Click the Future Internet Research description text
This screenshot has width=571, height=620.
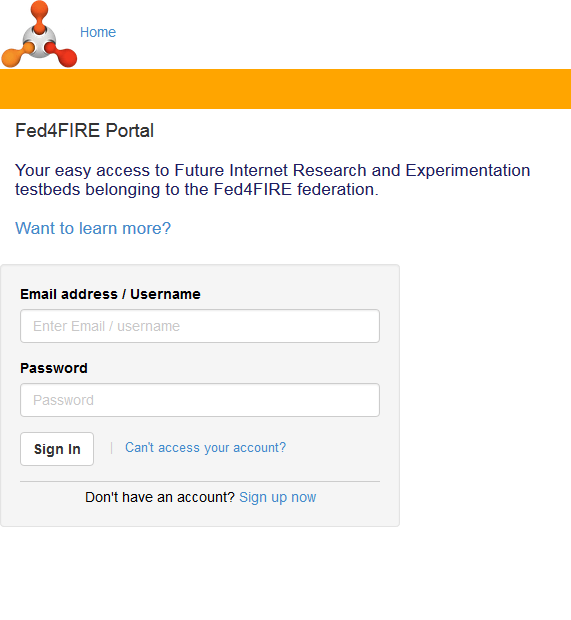[x=272, y=180]
